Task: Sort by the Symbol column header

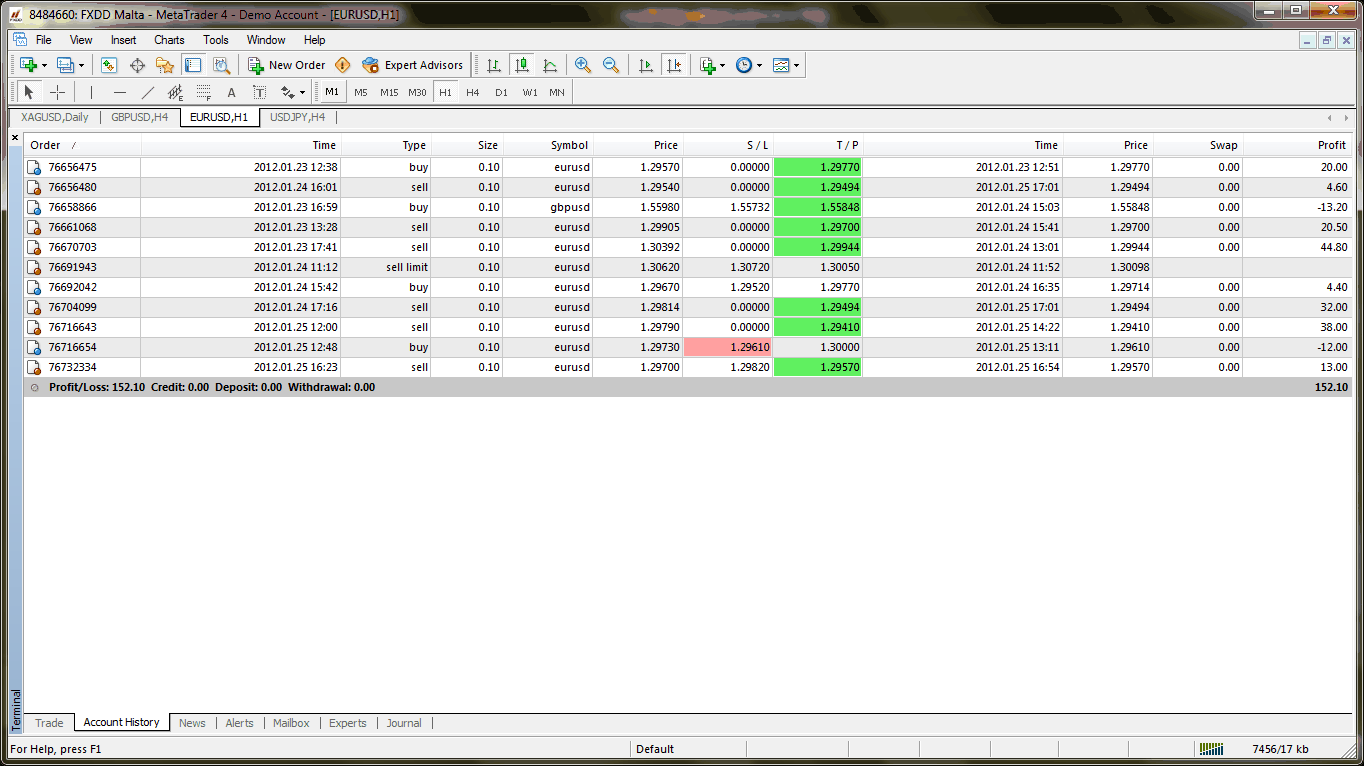Action: [x=548, y=145]
